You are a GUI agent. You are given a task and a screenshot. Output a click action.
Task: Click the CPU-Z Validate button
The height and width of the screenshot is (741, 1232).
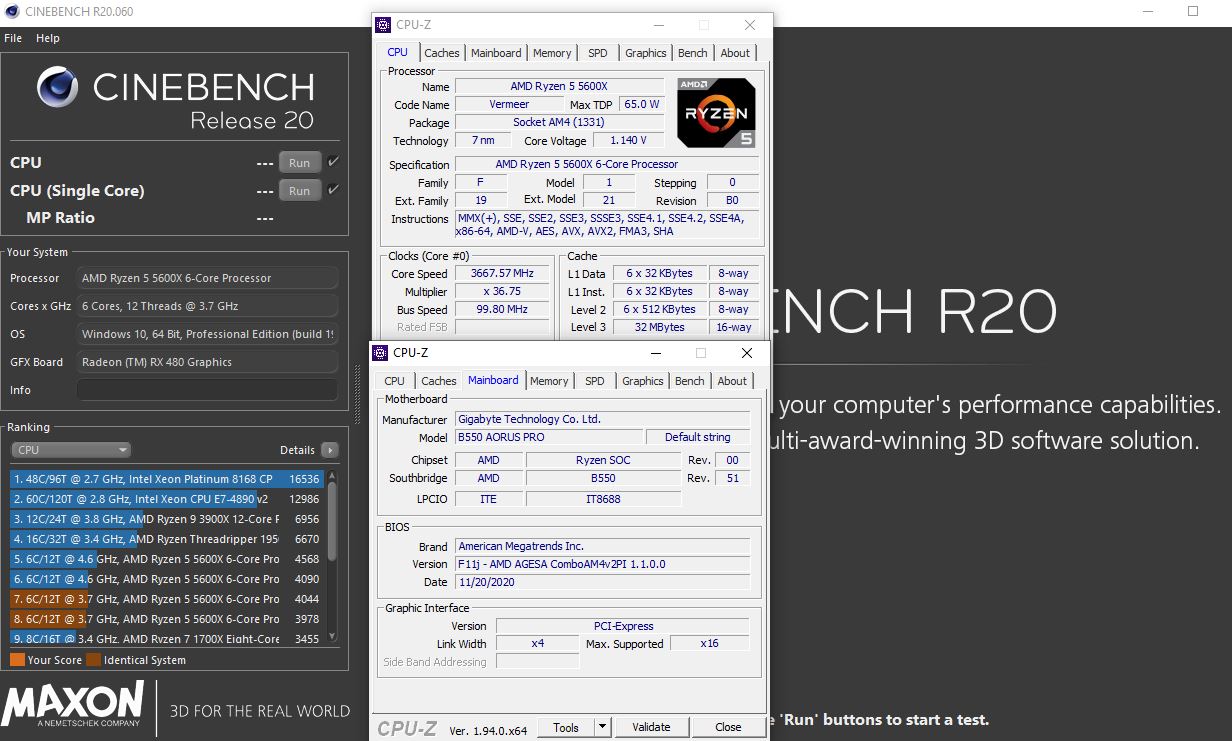(x=651, y=727)
